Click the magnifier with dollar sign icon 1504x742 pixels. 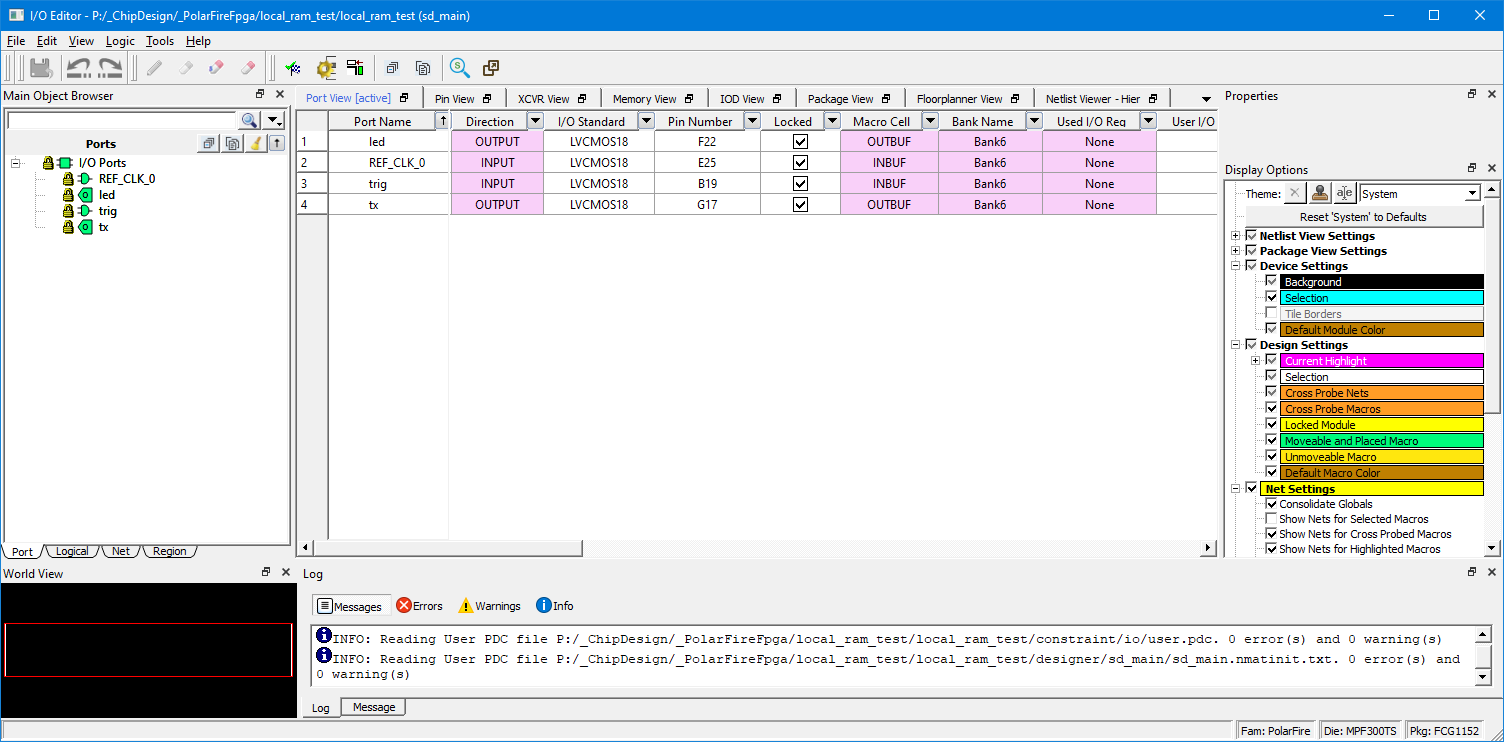pyautogui.click(x=459, y=68)
